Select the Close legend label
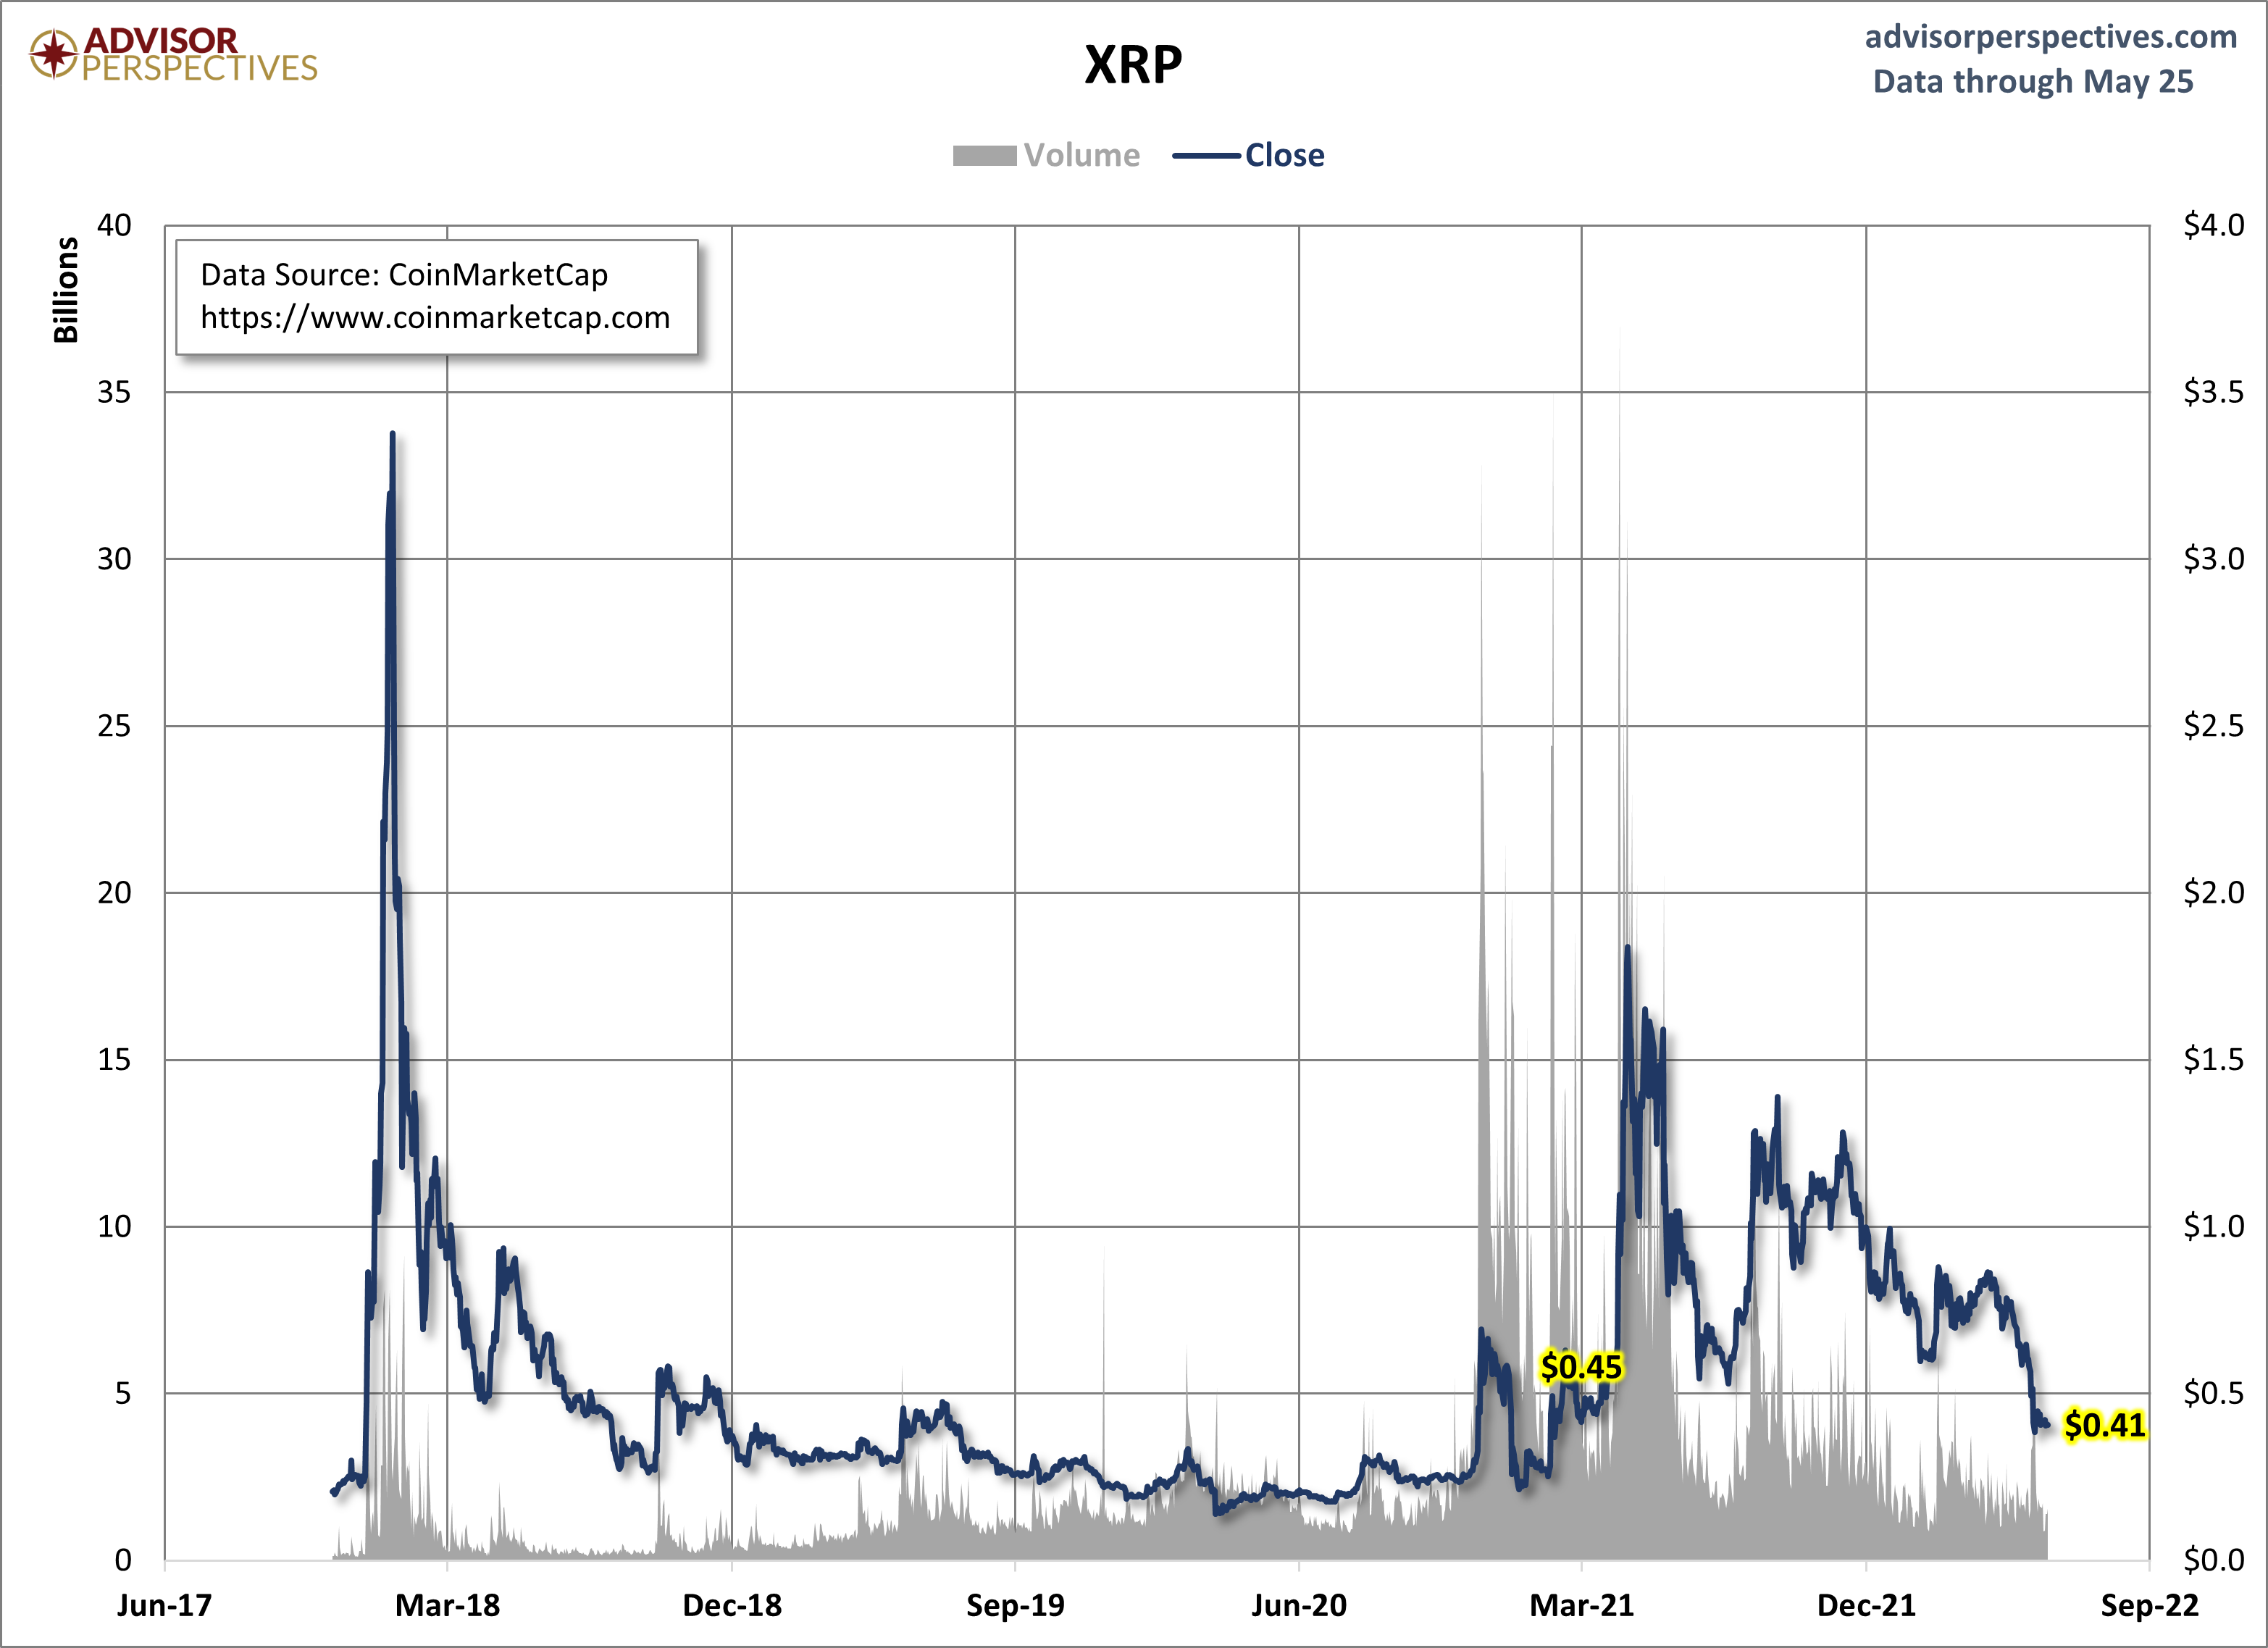Image resolution: width=2268 pixels, height=1648 pixels. [1284, 156]
